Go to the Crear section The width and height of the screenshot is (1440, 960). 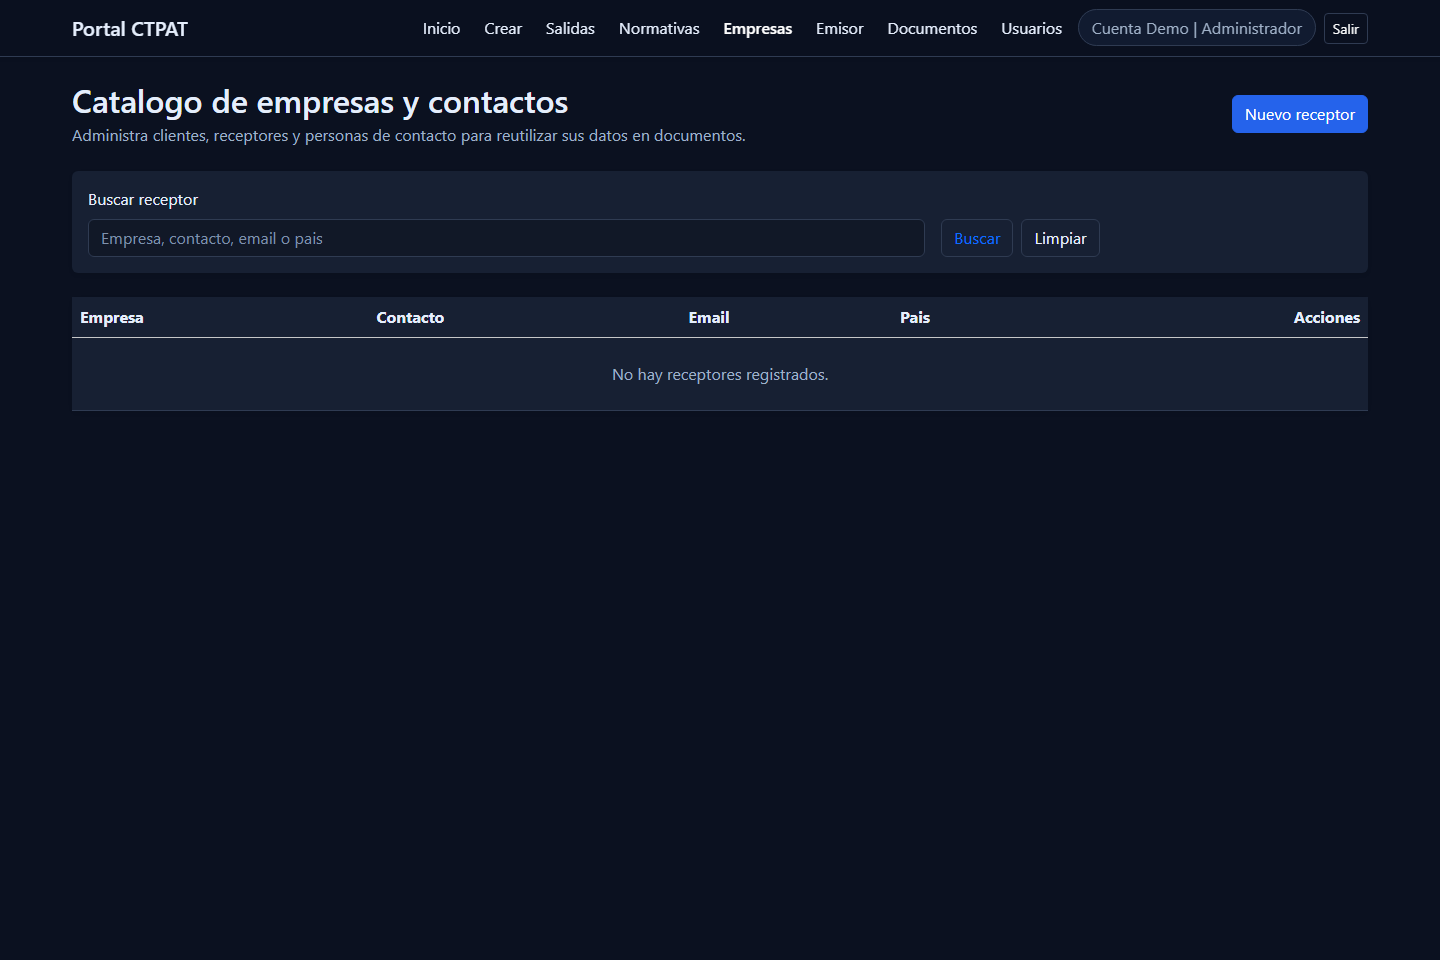click(x=503, y=29)
